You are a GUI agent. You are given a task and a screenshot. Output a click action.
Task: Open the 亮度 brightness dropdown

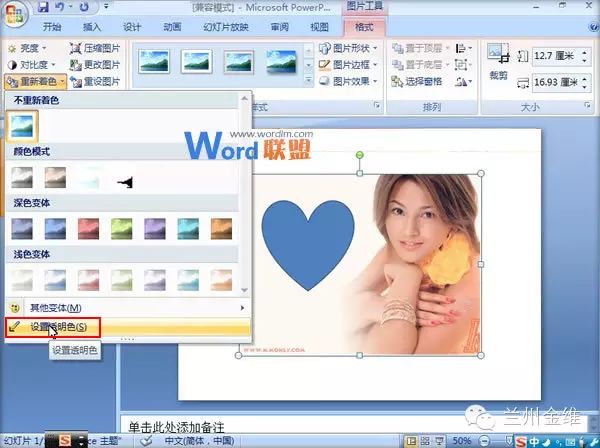27,48
